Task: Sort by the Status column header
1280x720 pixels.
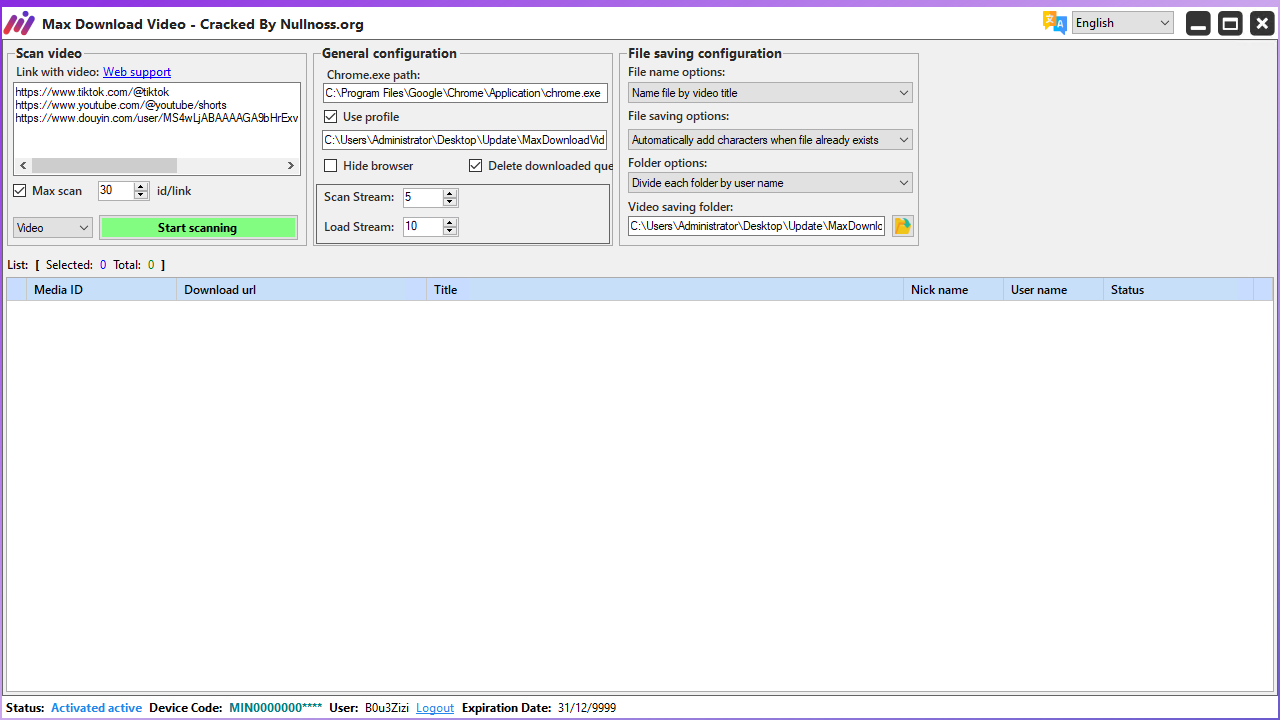Action: (x=1179, y=290)
